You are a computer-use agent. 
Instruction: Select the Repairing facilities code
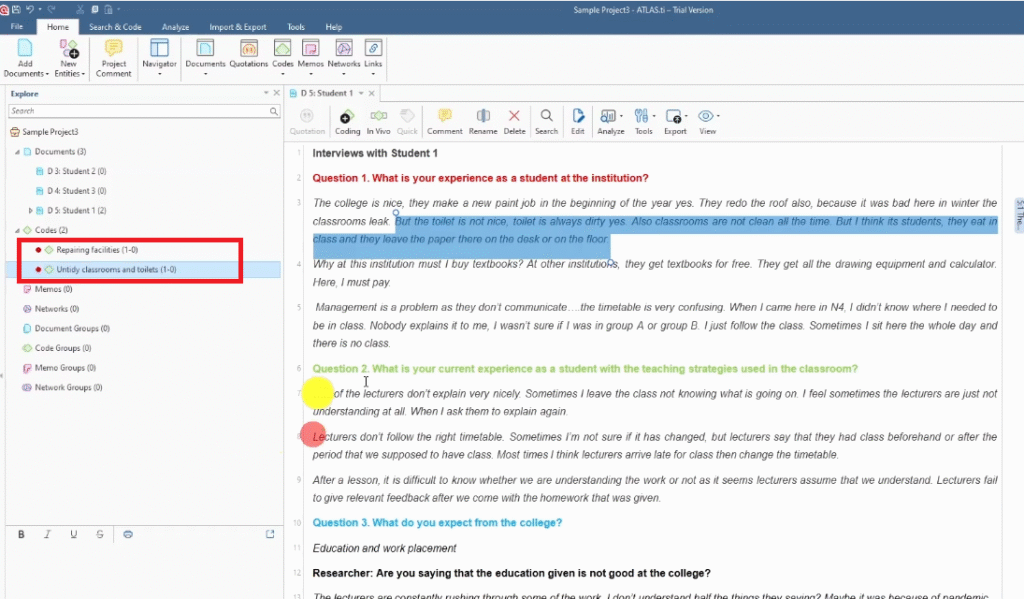pyautogui.click(x=97, y=250)
